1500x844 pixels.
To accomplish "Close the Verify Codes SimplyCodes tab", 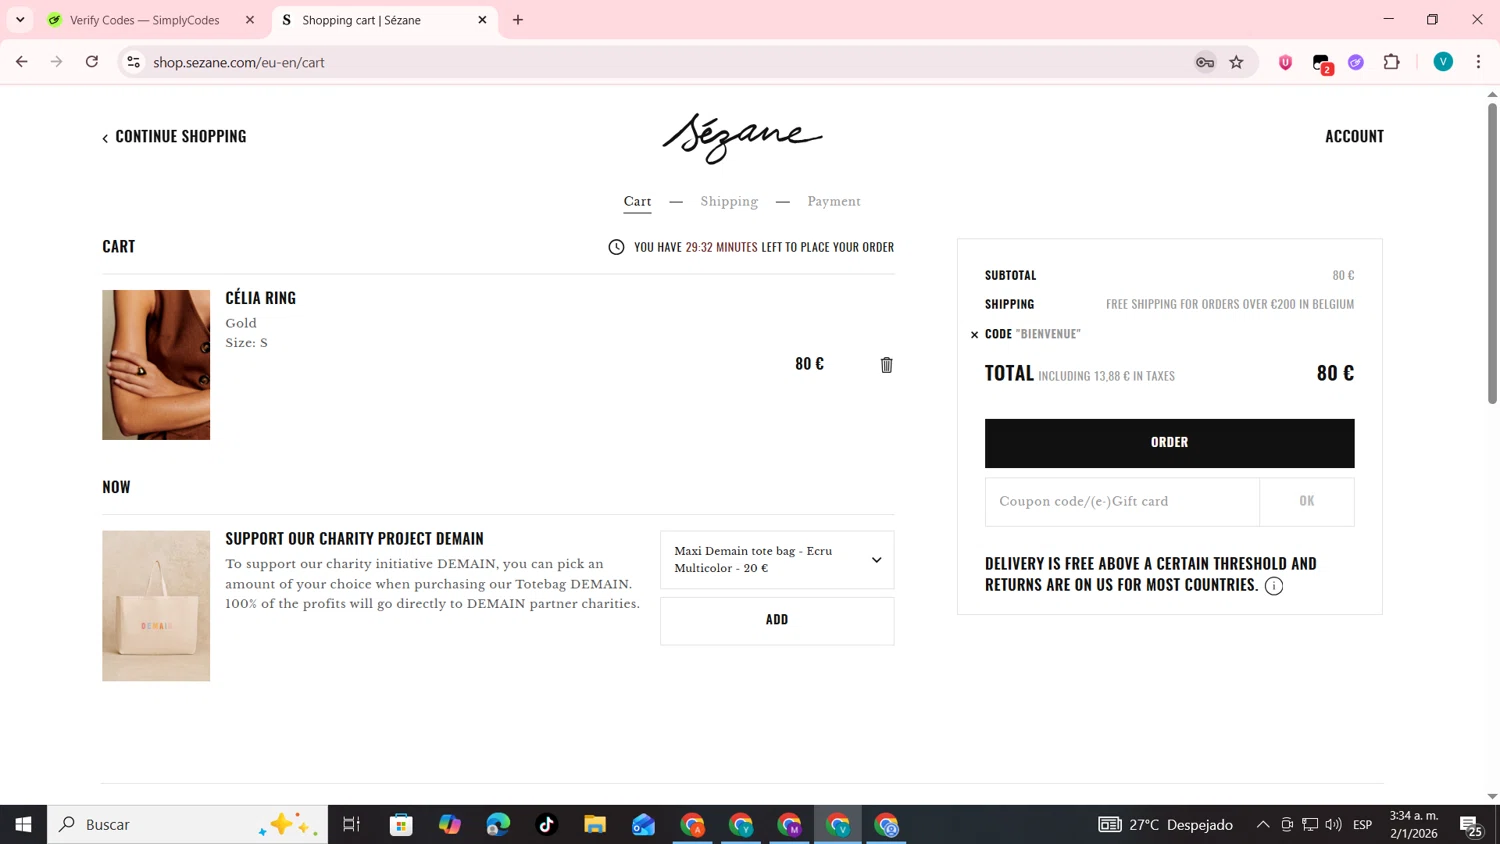I will [x=250, y=20].
